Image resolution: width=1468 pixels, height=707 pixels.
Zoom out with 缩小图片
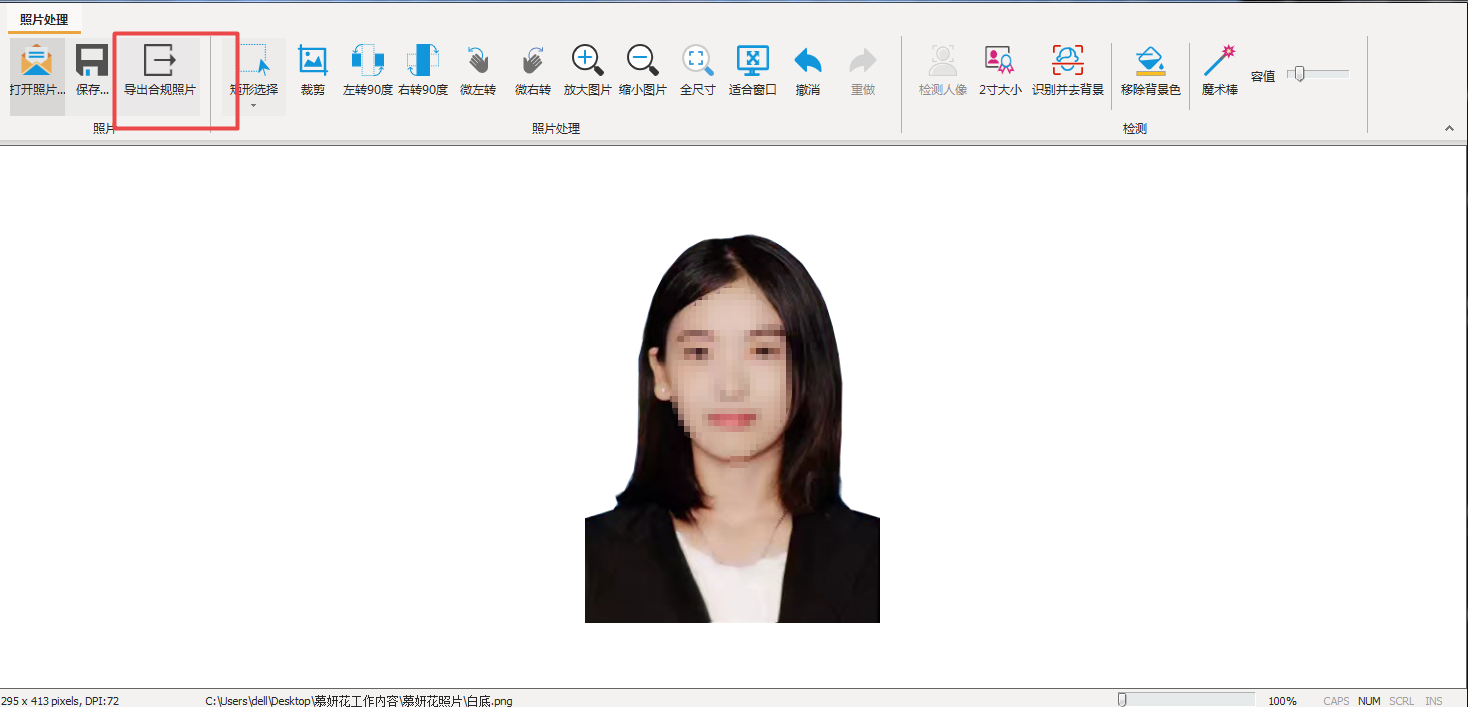point(642,70)
